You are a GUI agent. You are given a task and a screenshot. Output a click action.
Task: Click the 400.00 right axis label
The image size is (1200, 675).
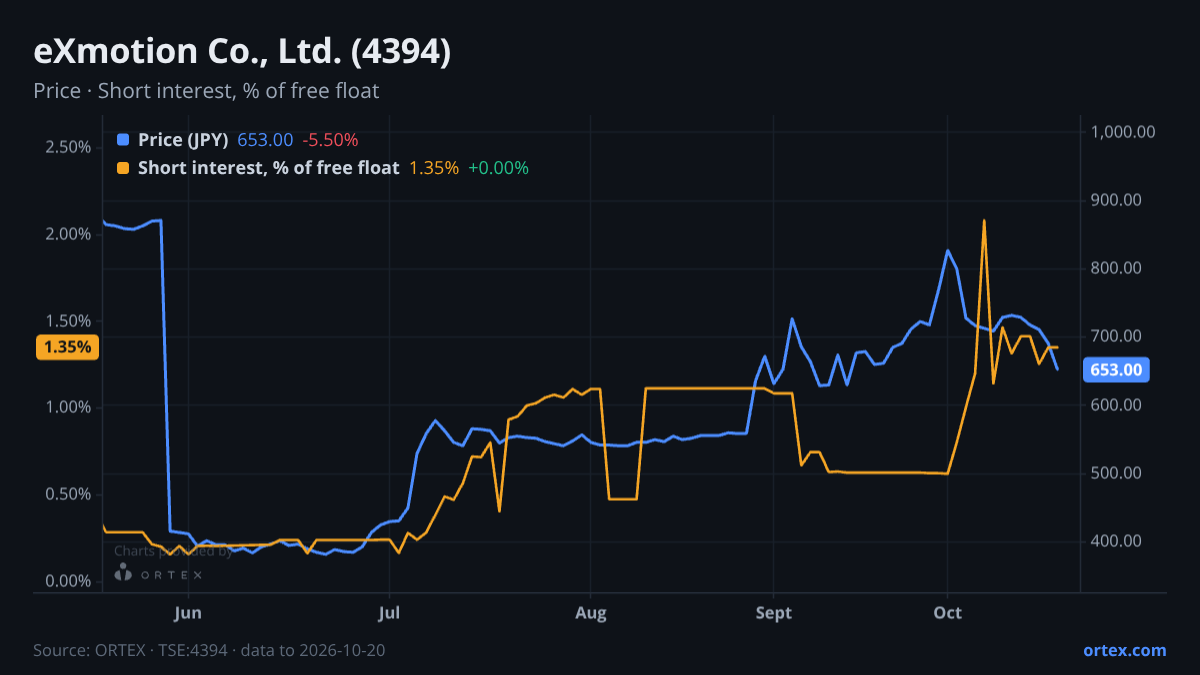pyautogui.click(x=1117, y=541)
